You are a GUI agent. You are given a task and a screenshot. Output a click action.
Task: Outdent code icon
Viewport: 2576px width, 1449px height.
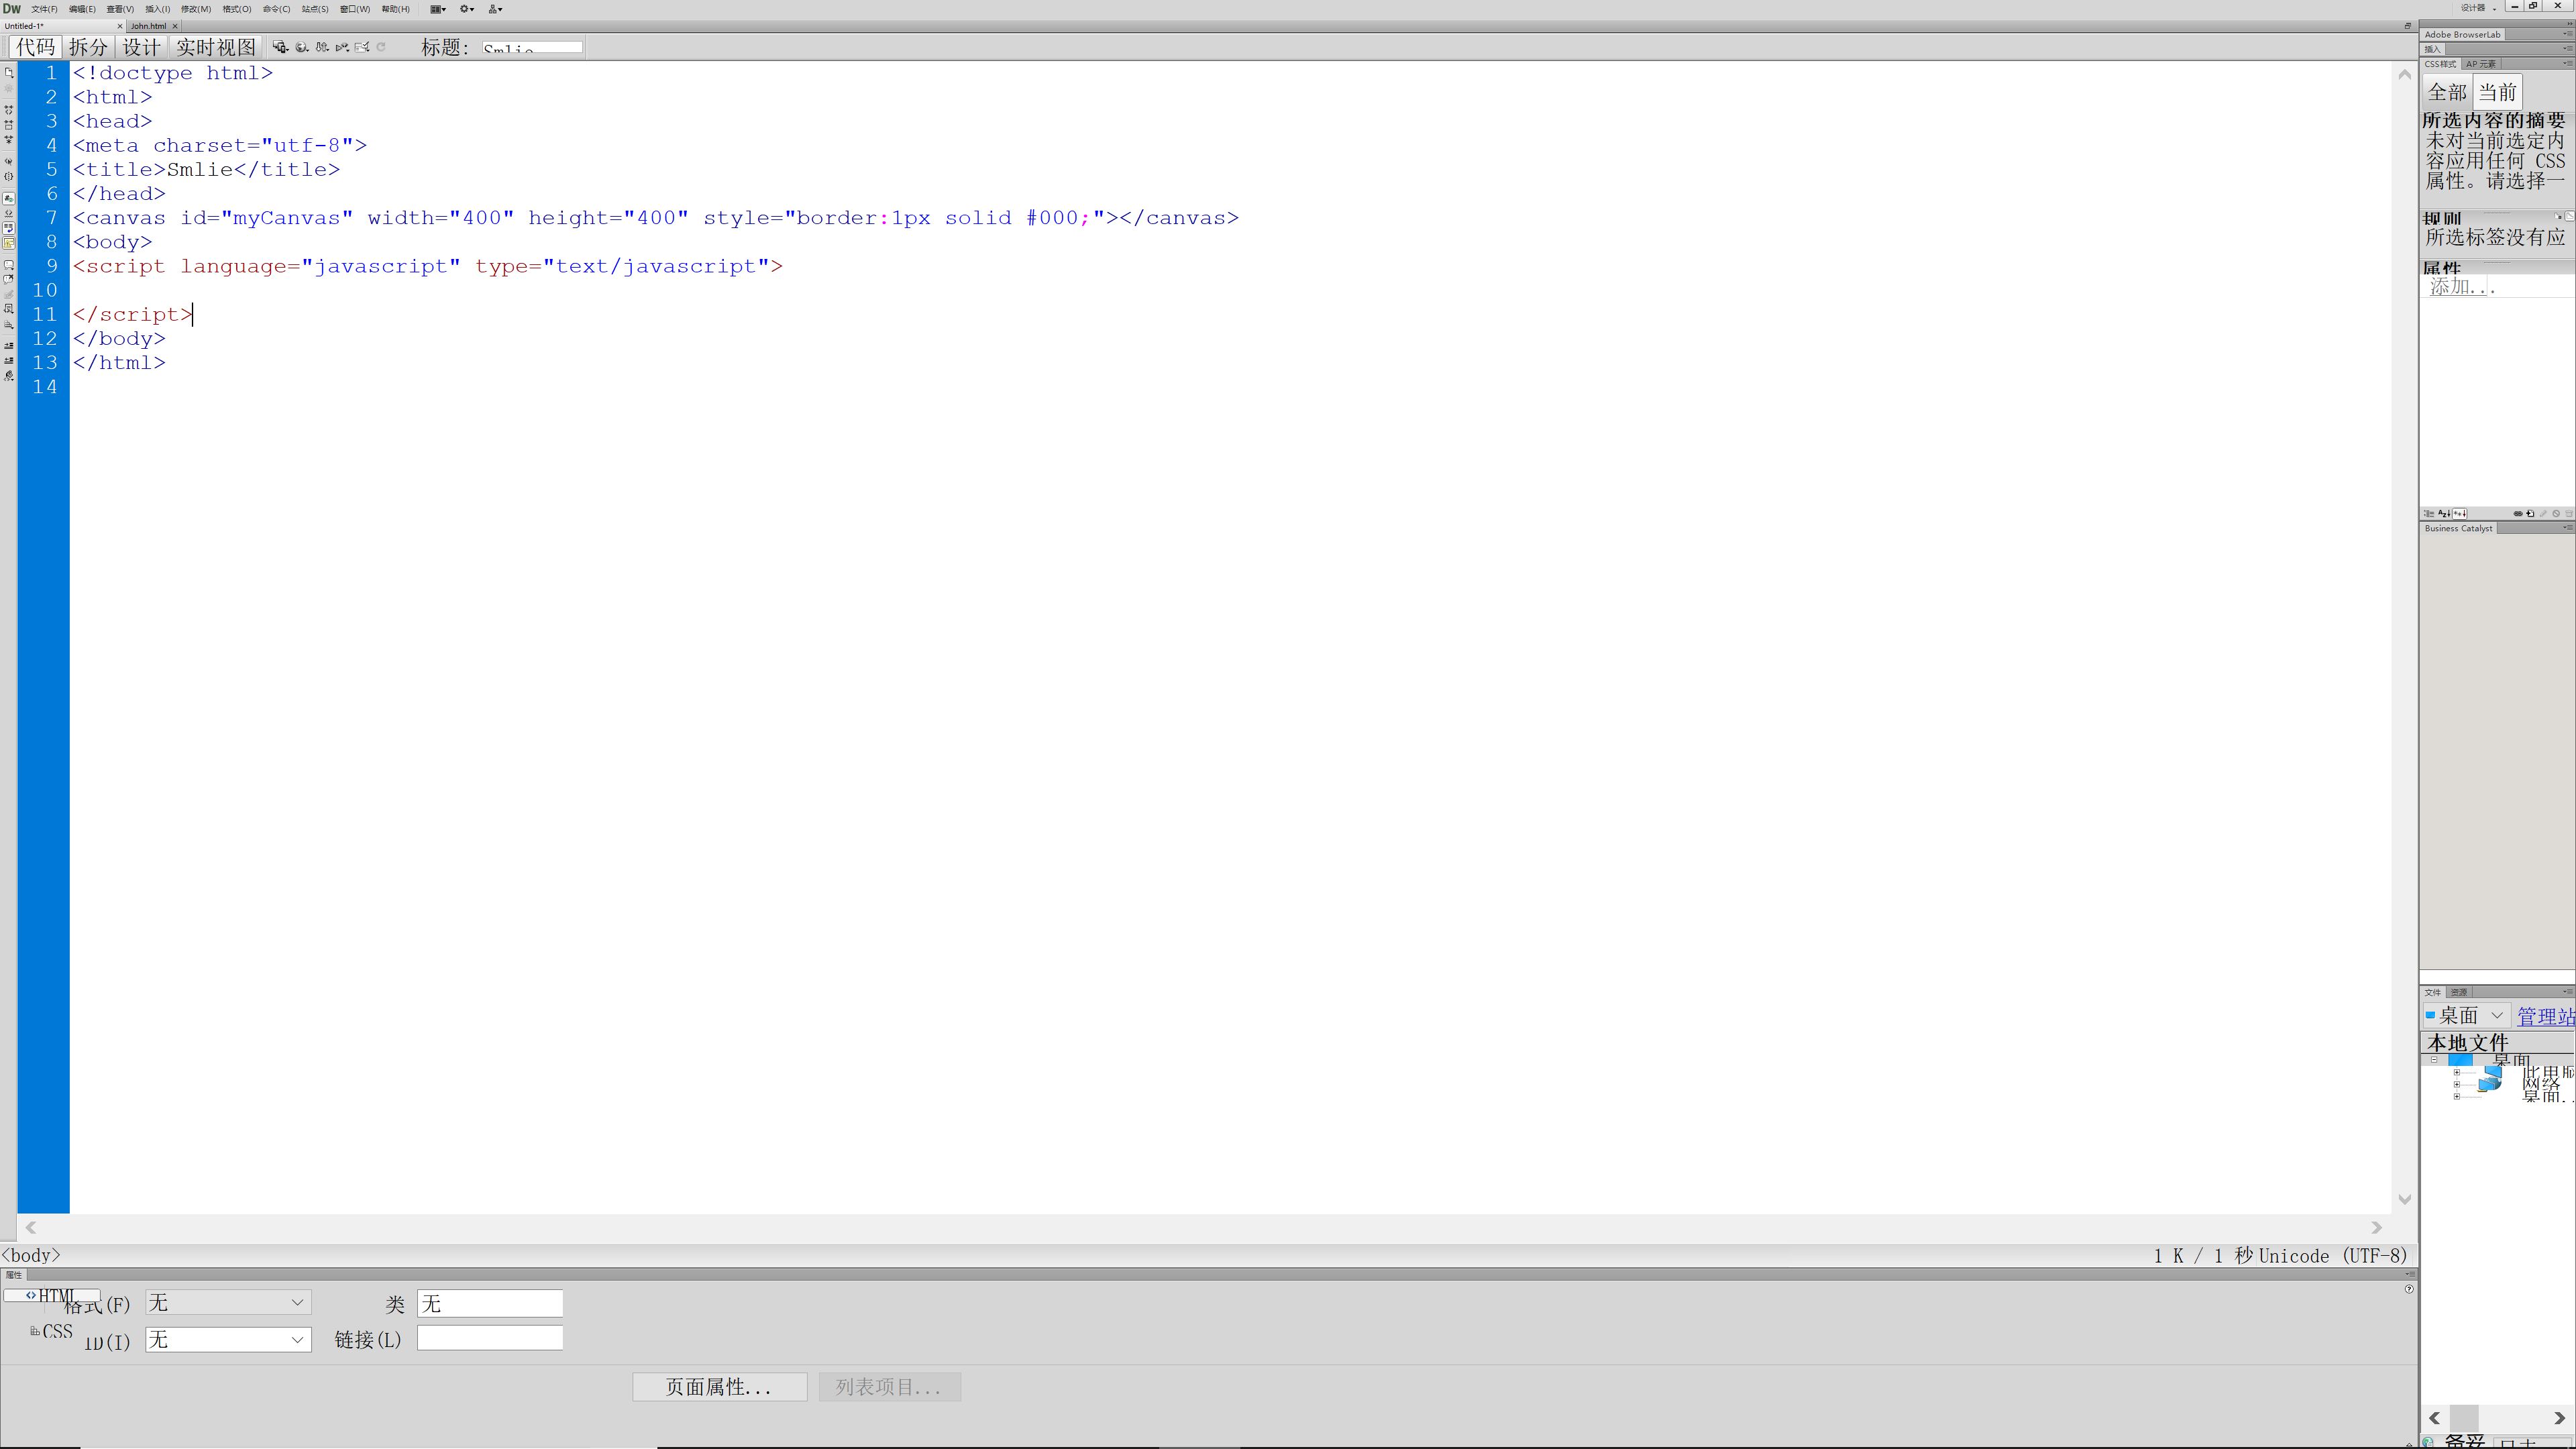coord(9,360)
